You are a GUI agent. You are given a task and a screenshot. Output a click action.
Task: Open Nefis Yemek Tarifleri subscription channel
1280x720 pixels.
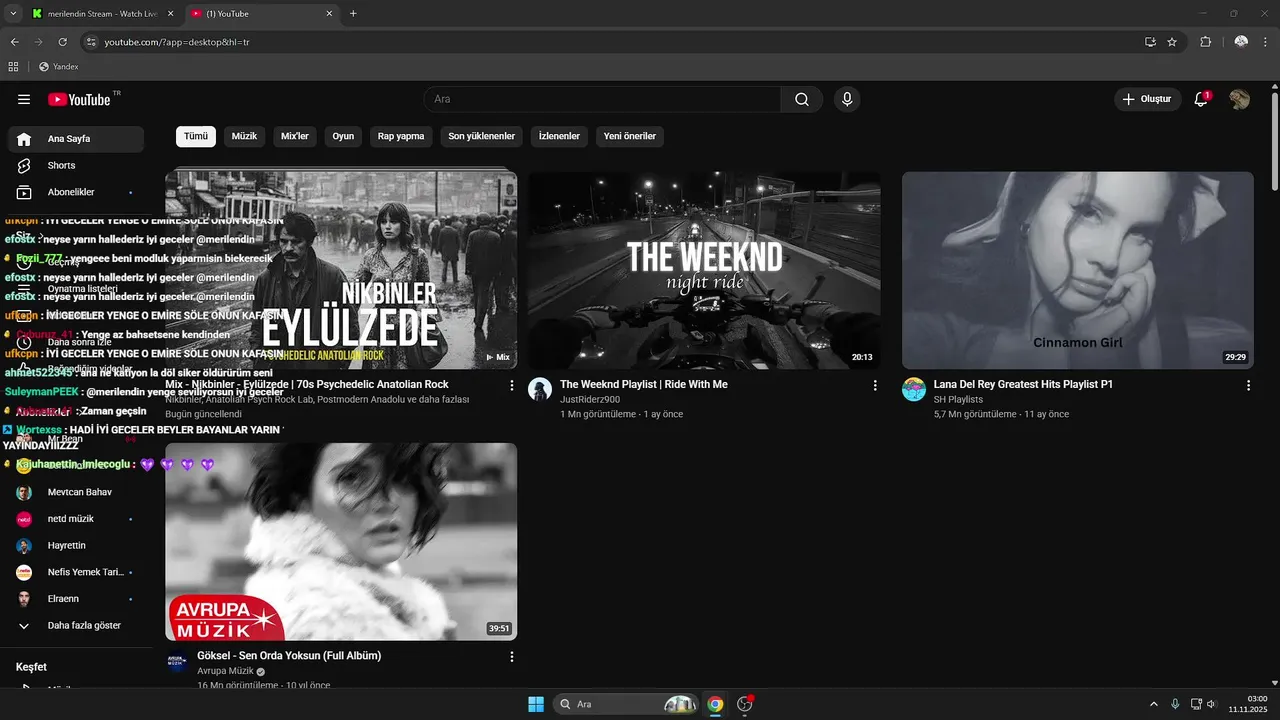point(76,572)
